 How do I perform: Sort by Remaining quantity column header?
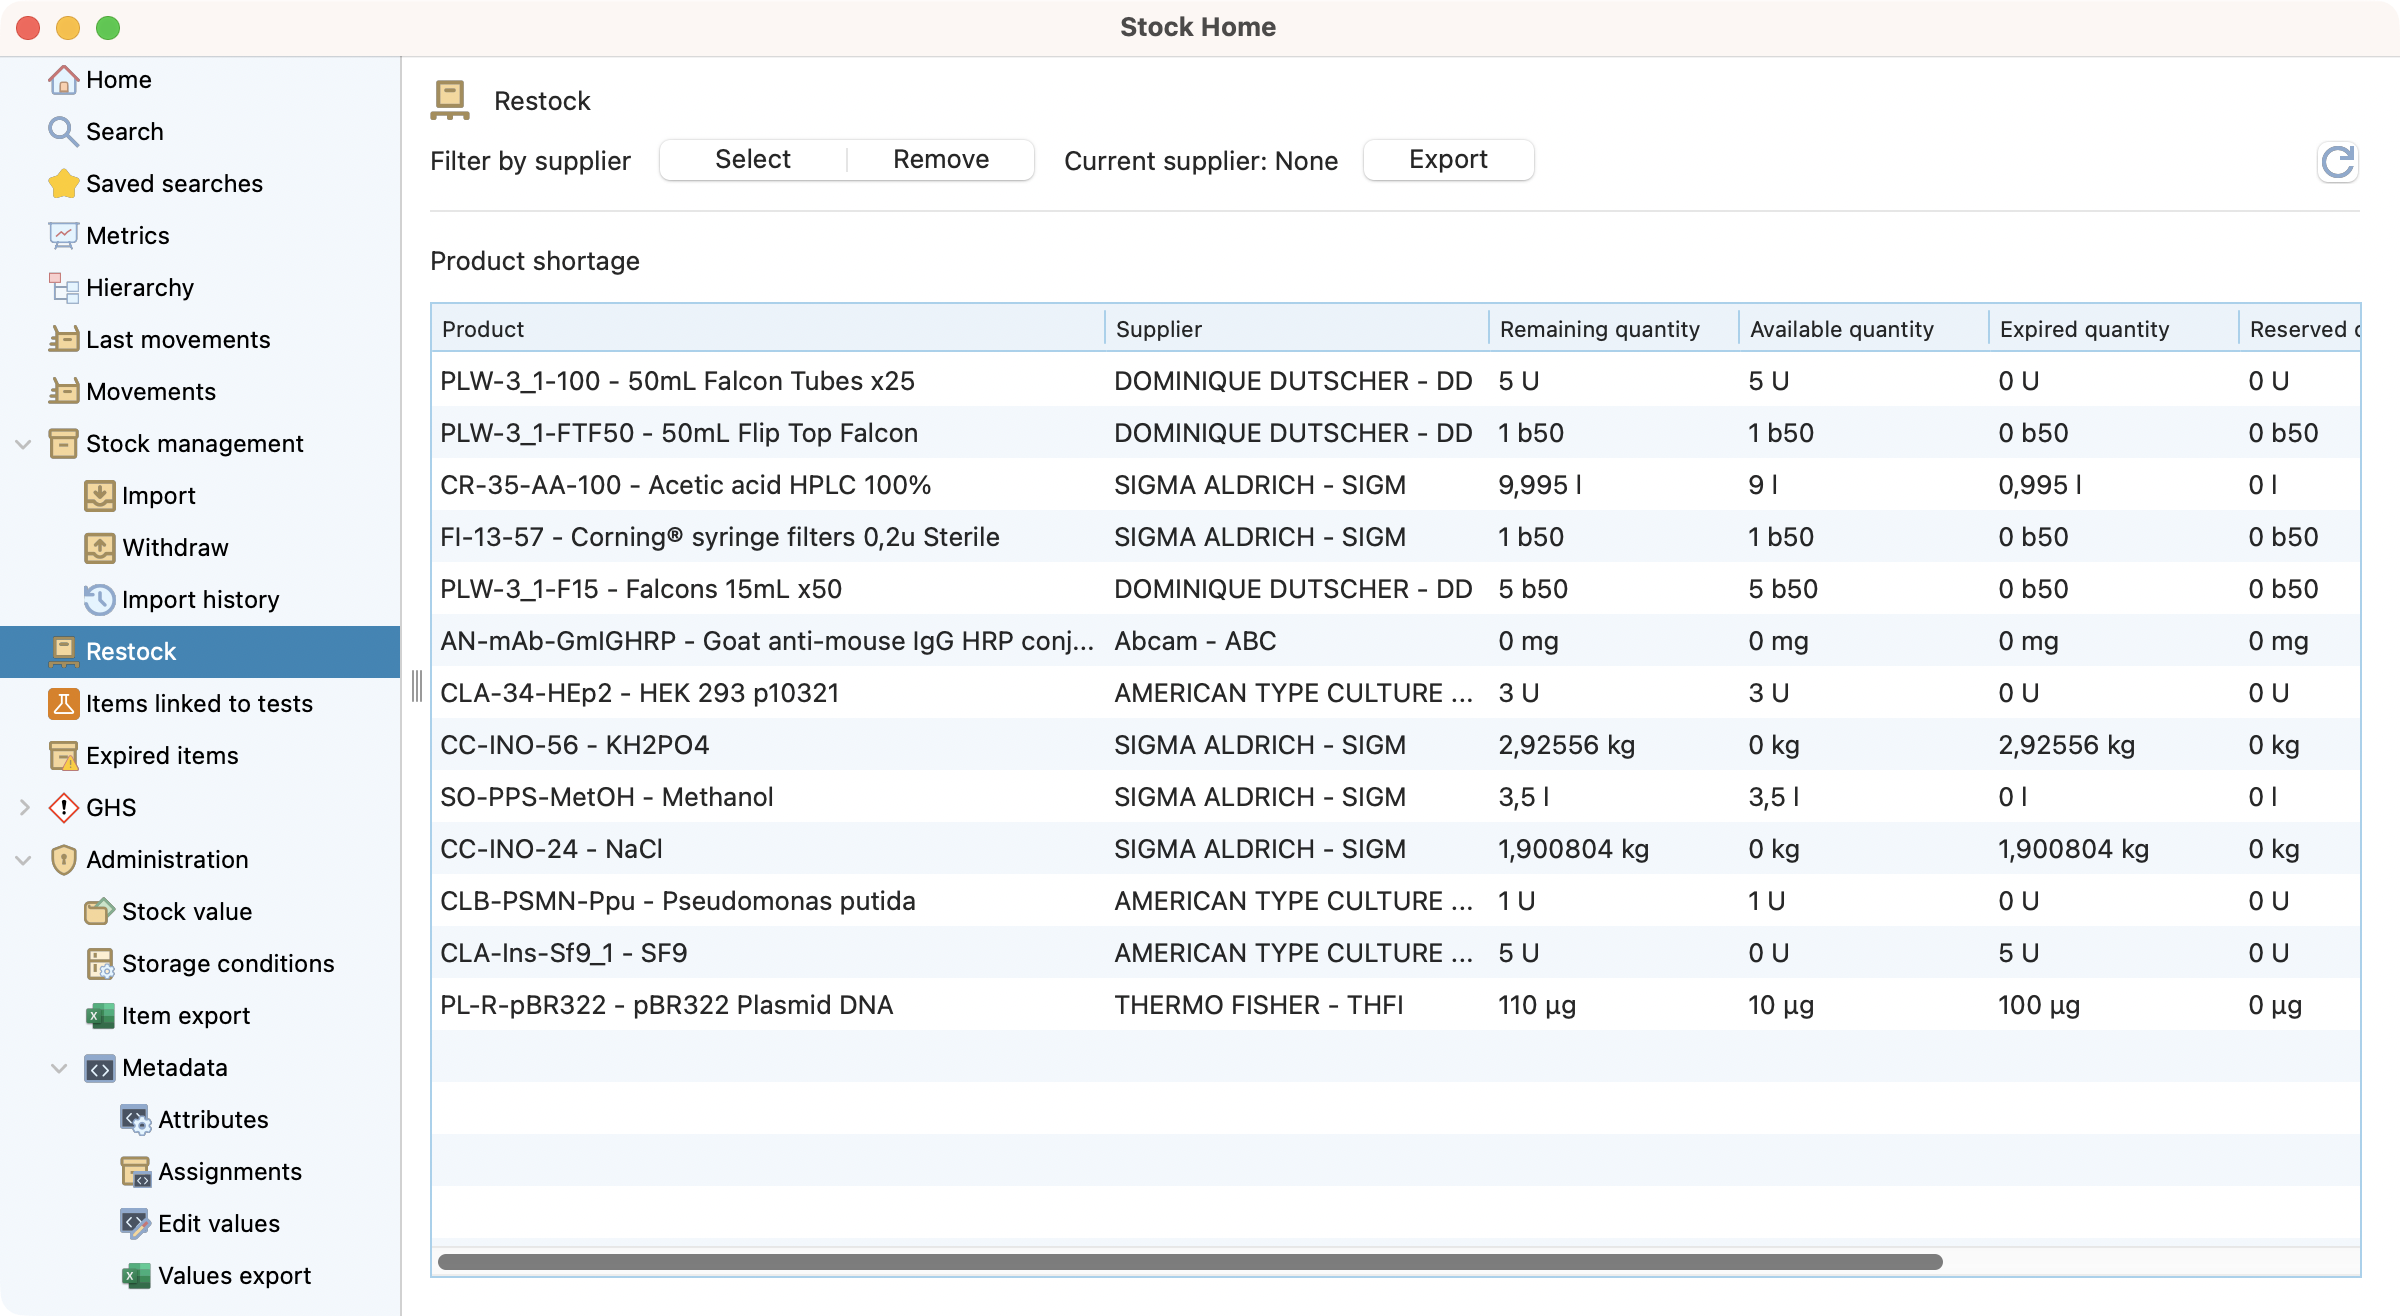click(1599, 329)
